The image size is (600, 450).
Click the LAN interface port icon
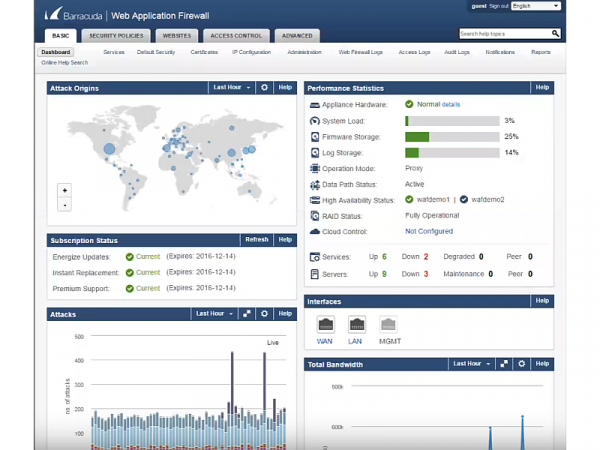[x=357, y=324]
